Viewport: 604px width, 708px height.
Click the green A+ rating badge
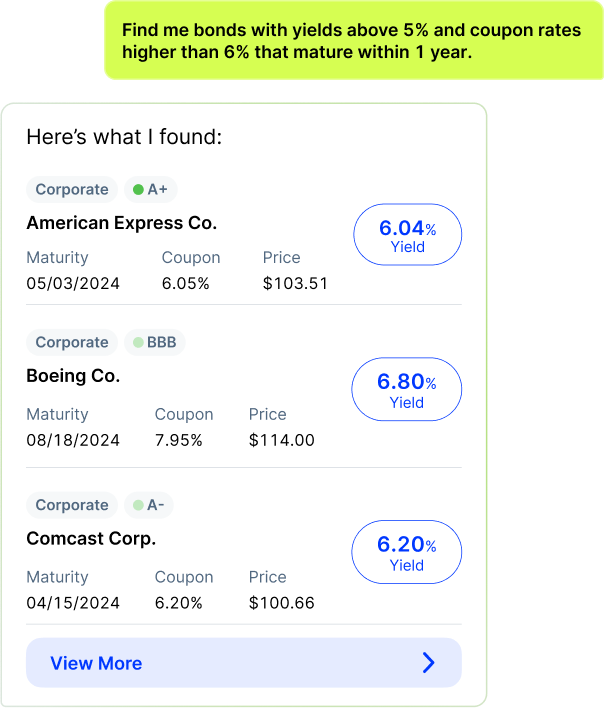click(x=150, y=189)
